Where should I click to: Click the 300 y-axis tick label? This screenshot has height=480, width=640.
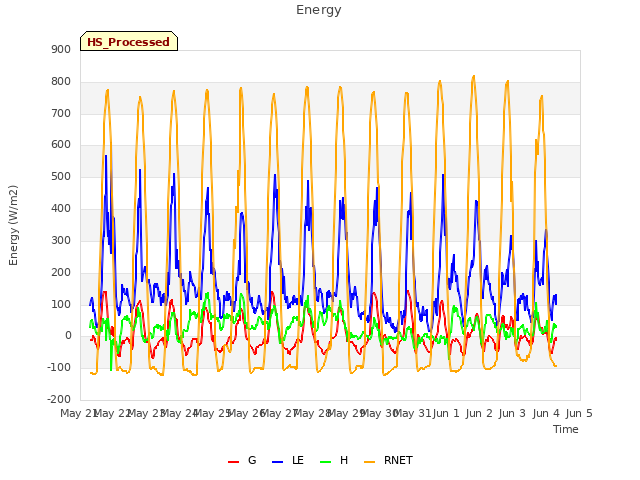pos(61,240)
